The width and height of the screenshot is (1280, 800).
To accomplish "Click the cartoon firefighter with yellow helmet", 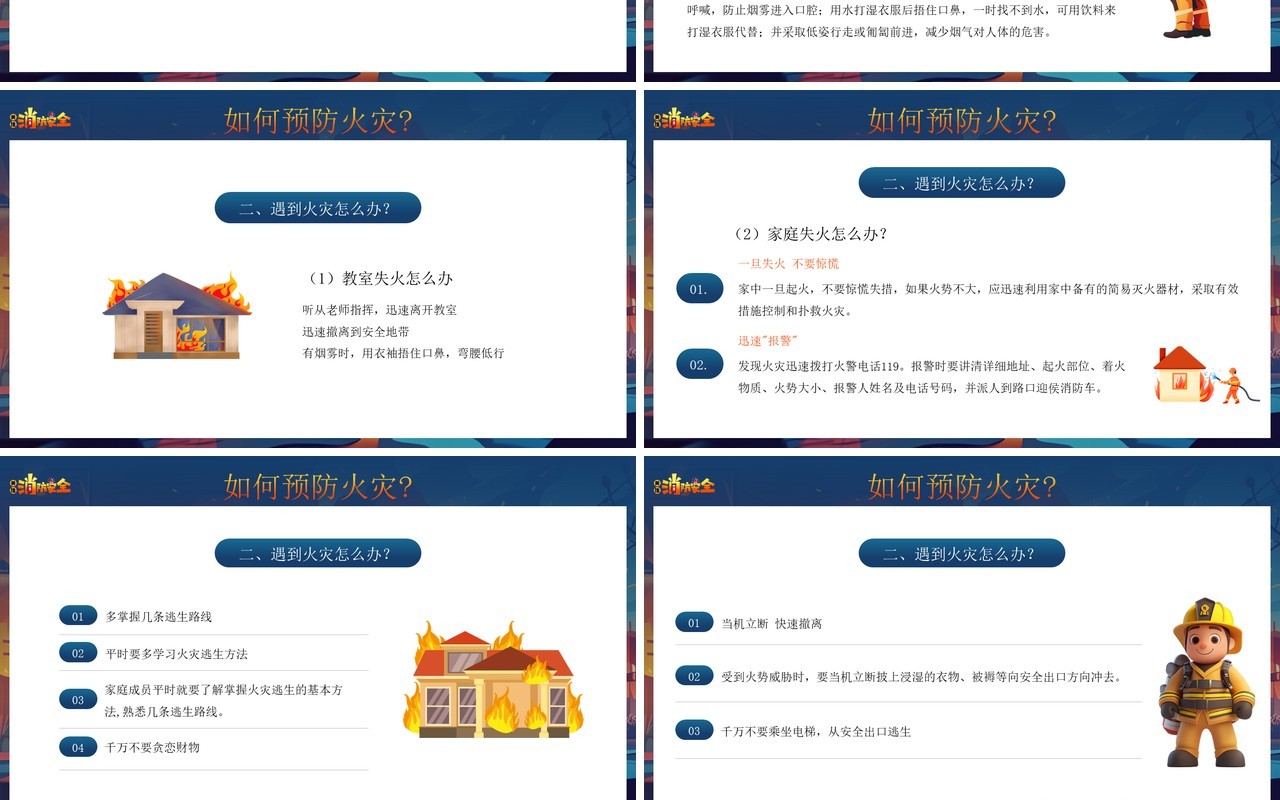I will pyautogui.click(x=1206, y=682).
